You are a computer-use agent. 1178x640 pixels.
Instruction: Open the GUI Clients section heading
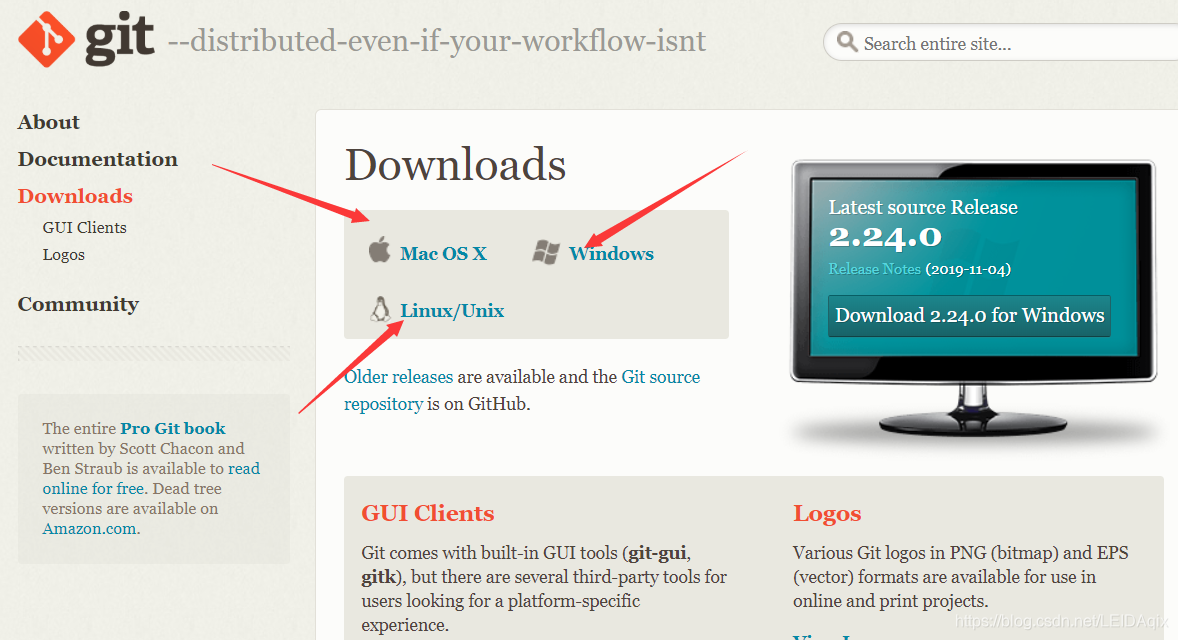click(427, 513)
